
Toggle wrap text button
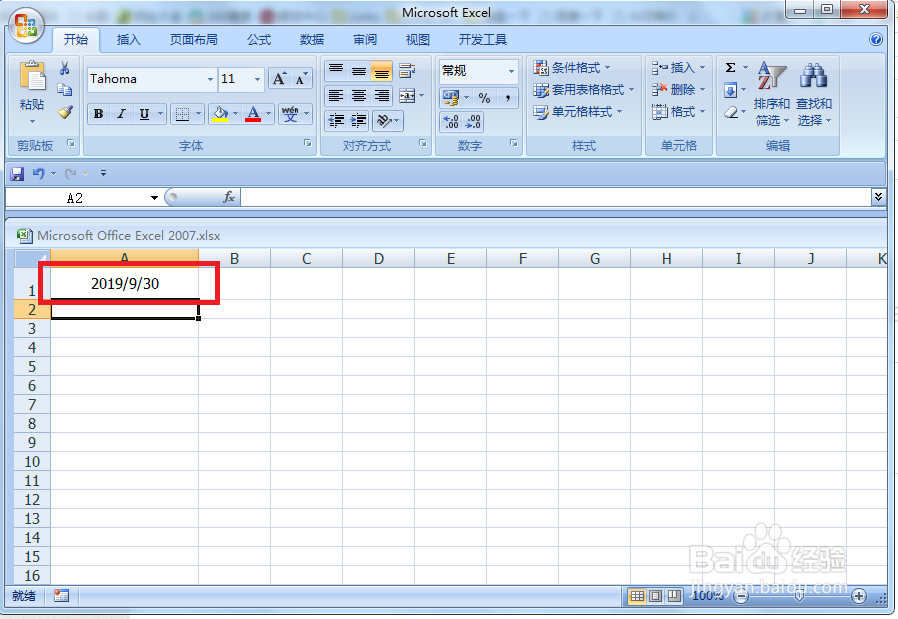[x=407, y=71]
